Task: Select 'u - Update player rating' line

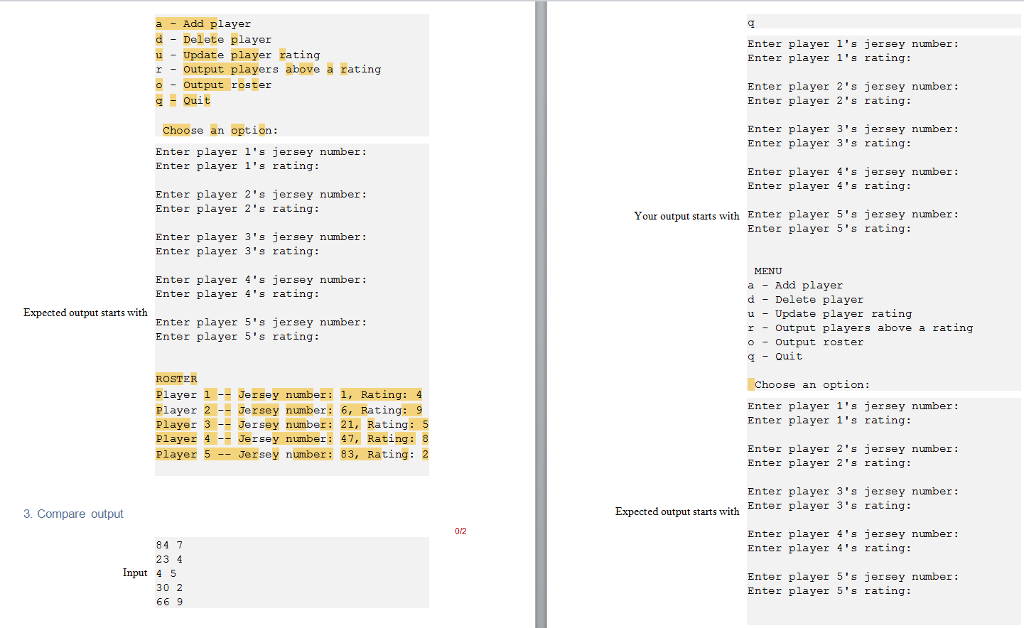Action: 240,54
